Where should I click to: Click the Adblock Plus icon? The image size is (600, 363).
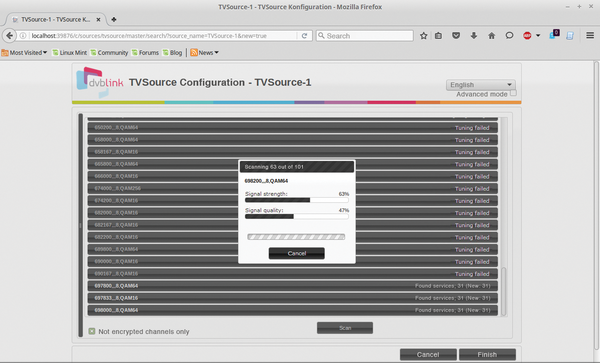click(x=527, y=36)
